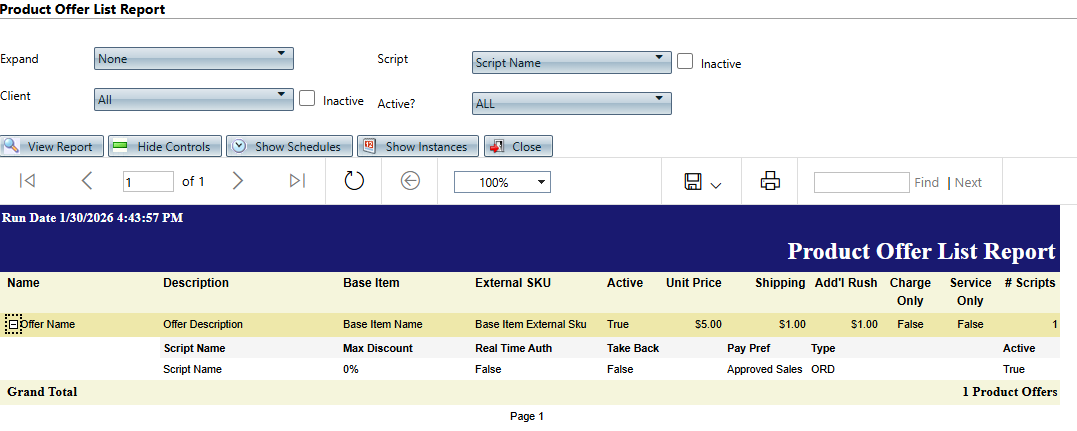Navigate back to parent report
This screenshot has height=431, width=1077.
pos(409,181)
